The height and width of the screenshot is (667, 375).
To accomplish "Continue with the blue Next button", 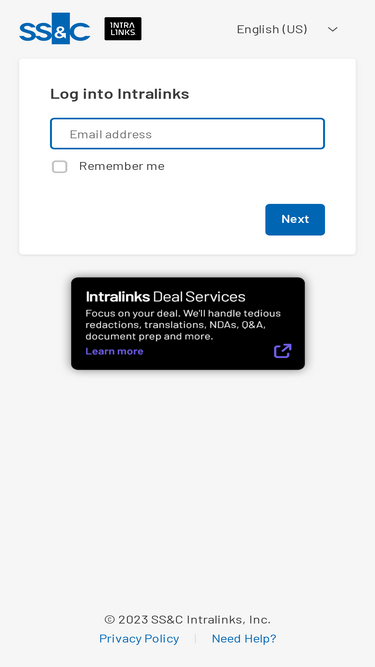I will click(x=295, y=219).
